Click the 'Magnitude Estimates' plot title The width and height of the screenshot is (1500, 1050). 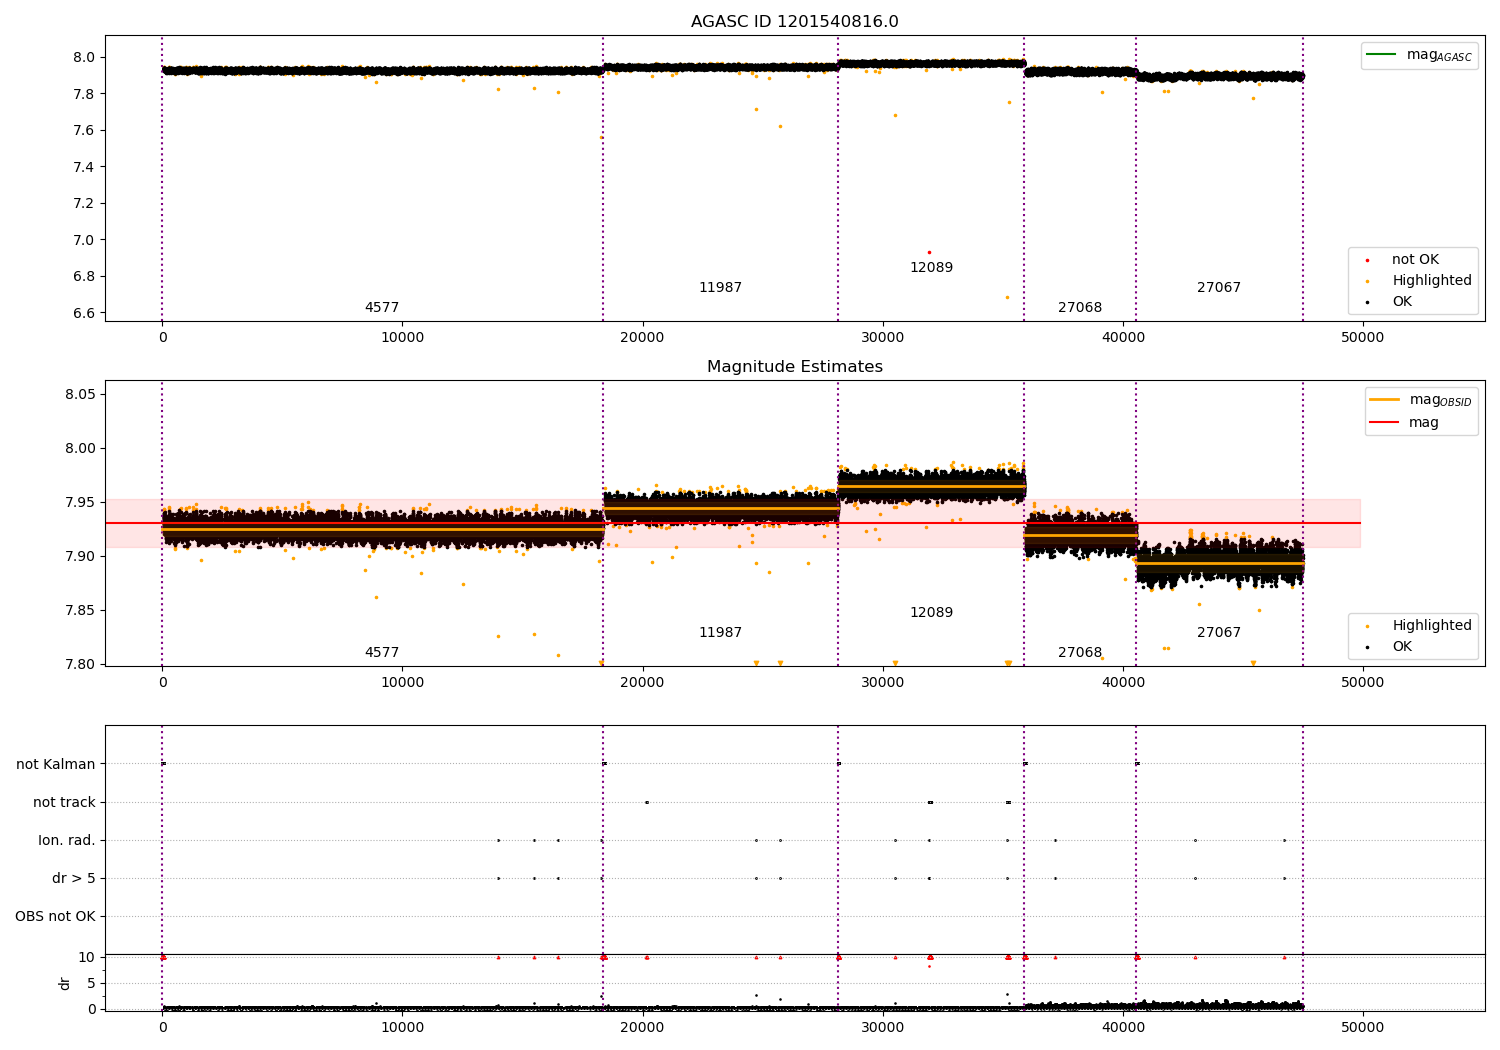[794, 367]
